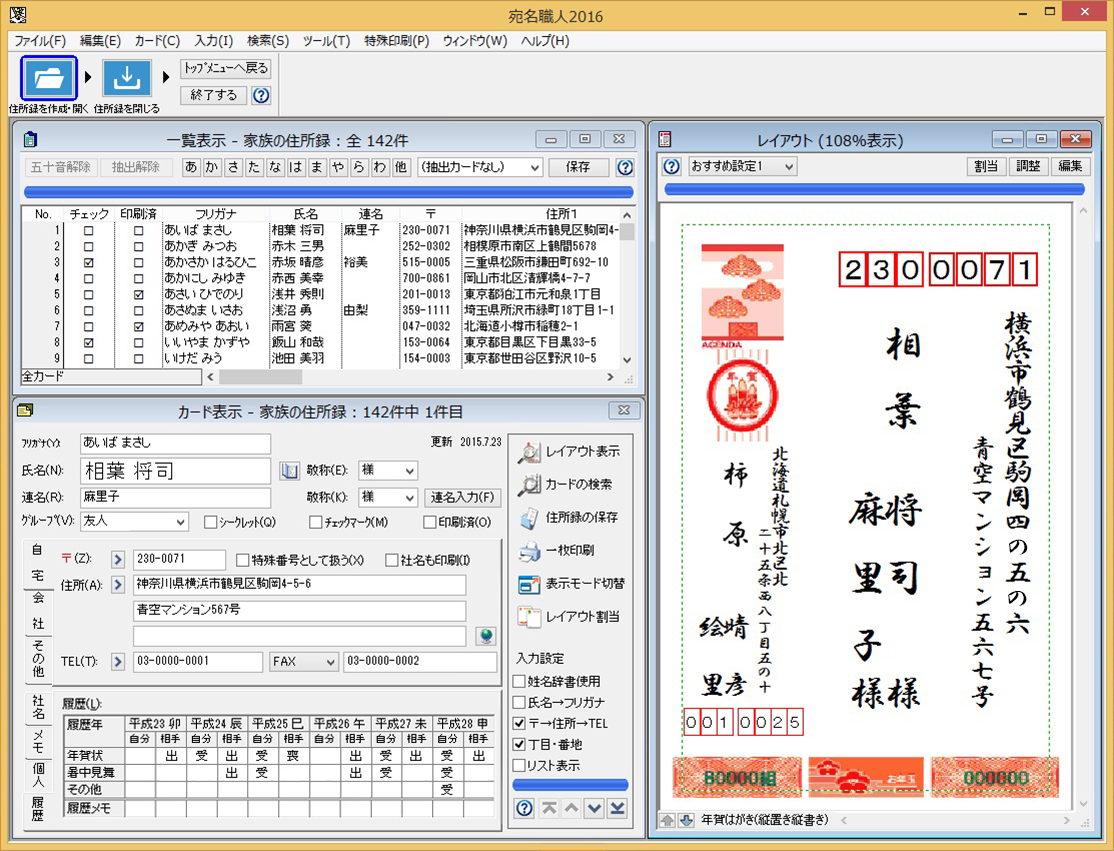
Task: Disable 〒→住所→TEL checkbox
Action: pyautogui.click(x=519, y=724)
